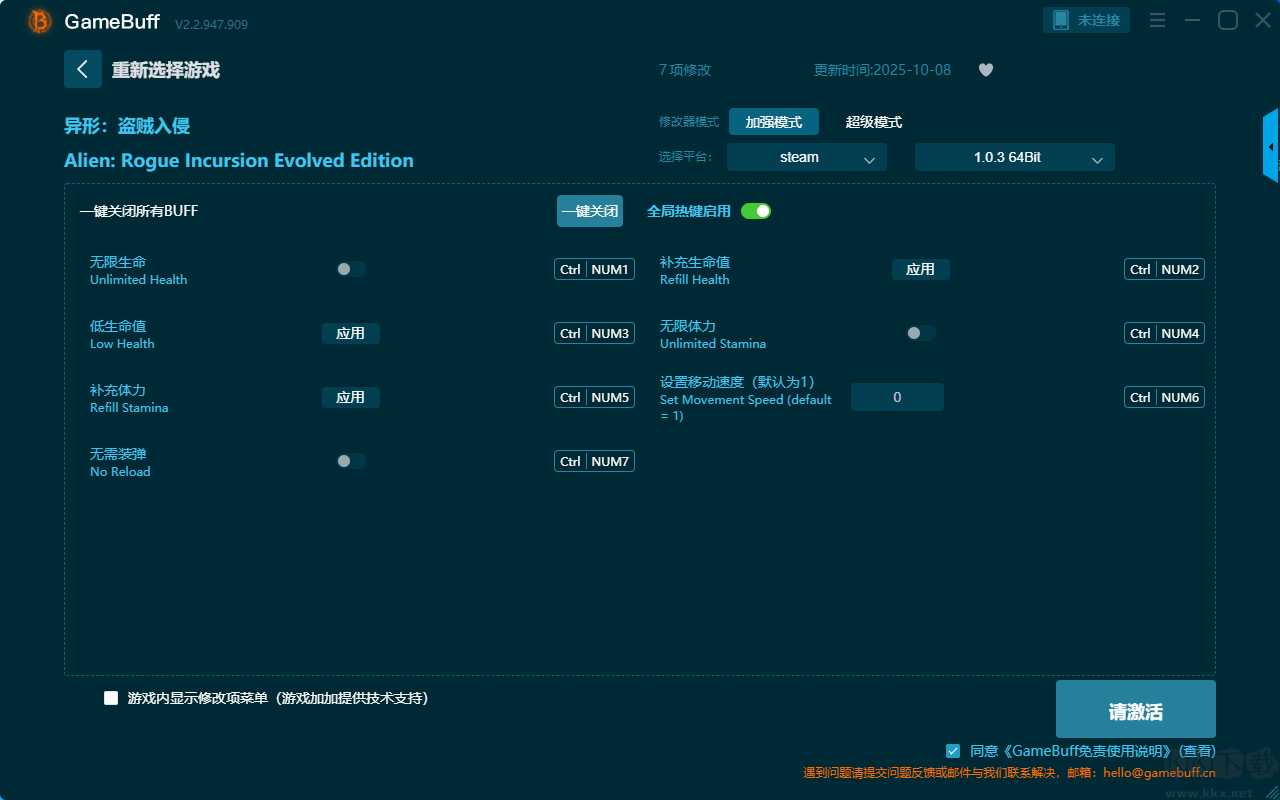Expand the right-side blue panel arrow
Image resolution: width=1280 pixels, height=800 pixels.
(1270, 146)
